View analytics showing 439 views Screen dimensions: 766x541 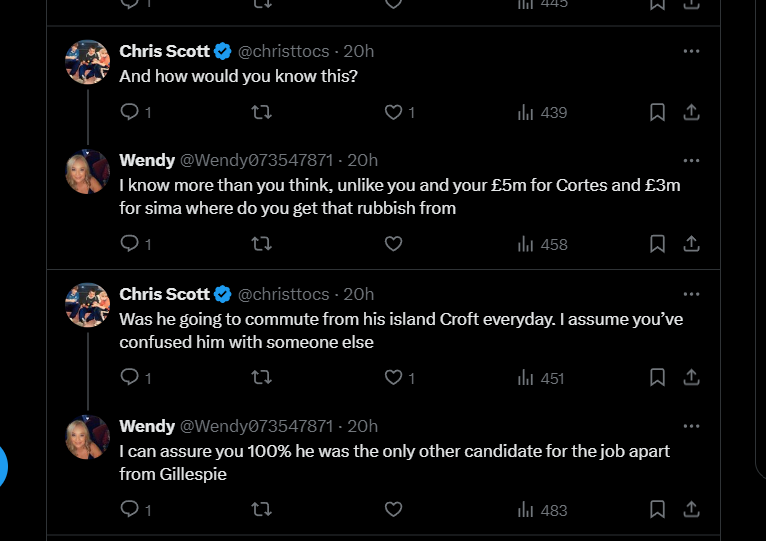point(542,112)
